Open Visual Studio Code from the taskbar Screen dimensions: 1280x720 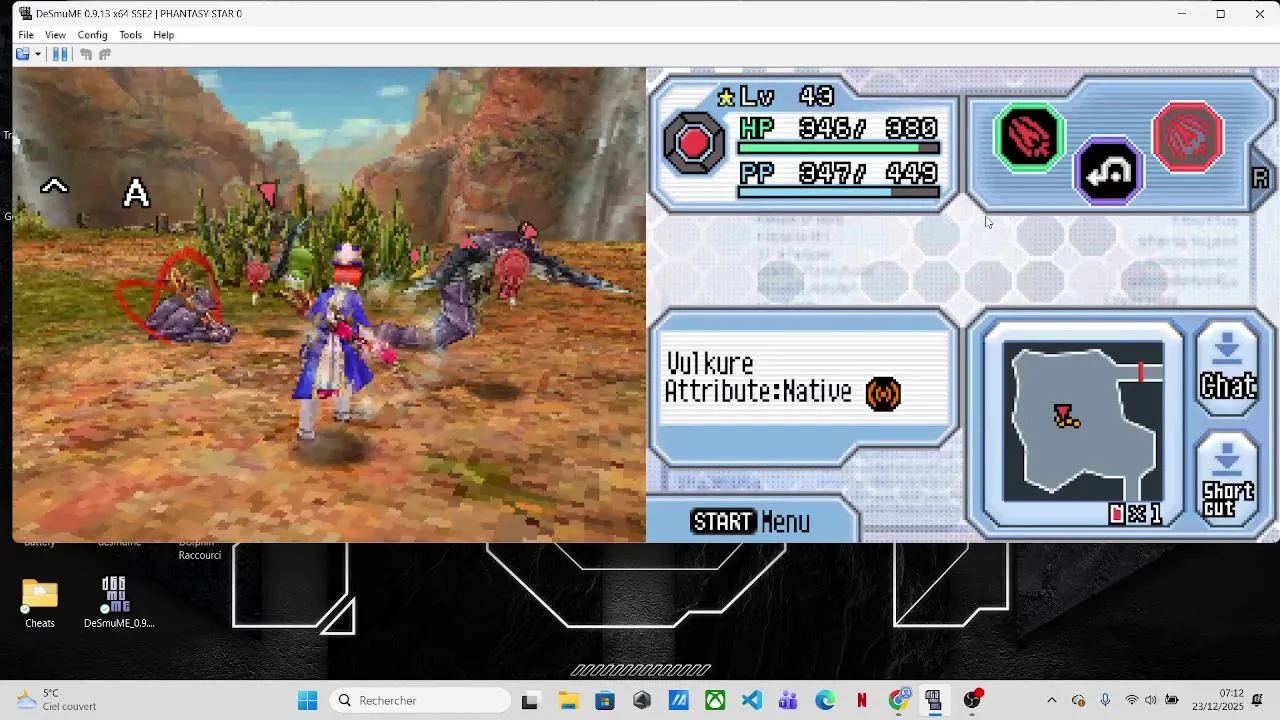click(x=752, y=701)
